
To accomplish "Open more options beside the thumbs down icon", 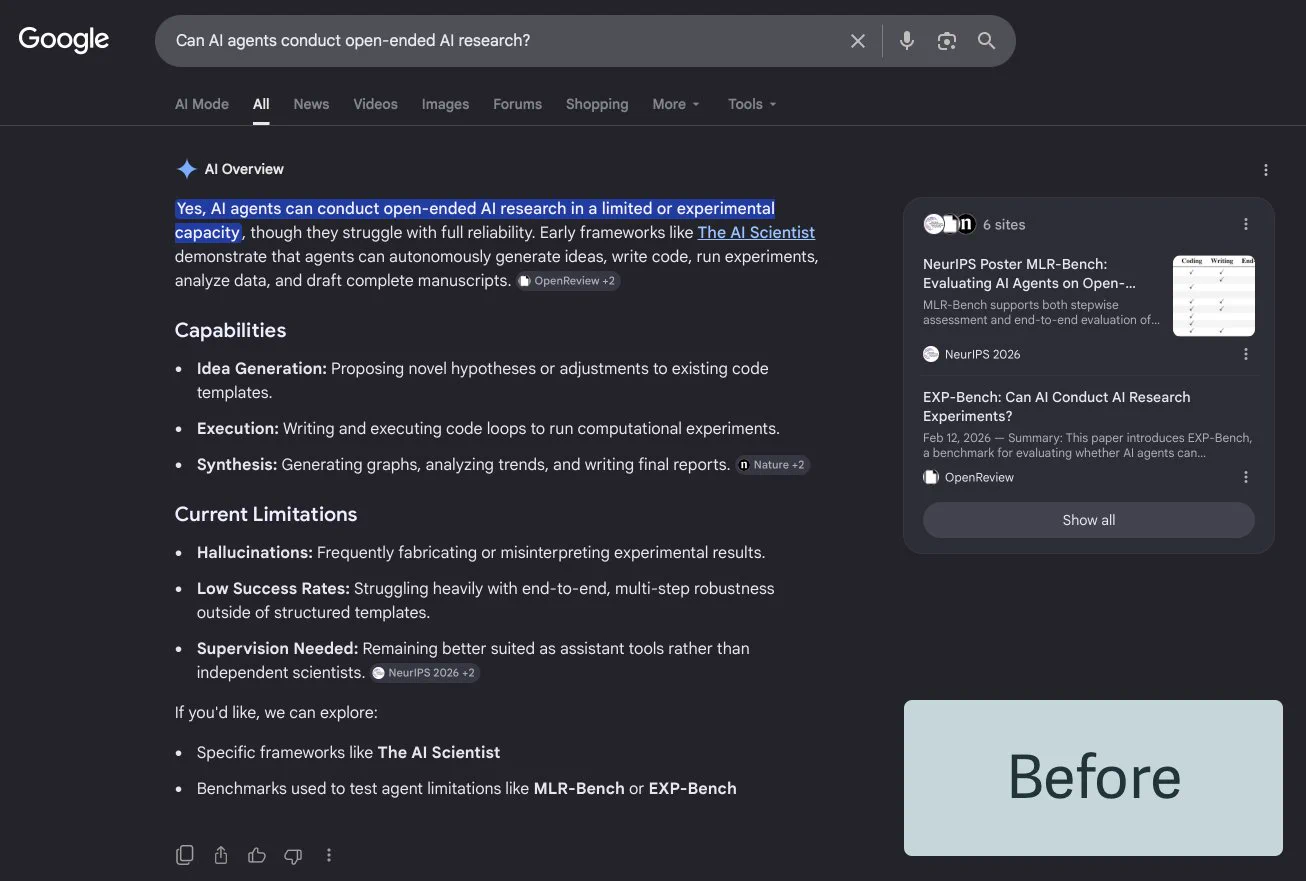I will pos(329,855).
